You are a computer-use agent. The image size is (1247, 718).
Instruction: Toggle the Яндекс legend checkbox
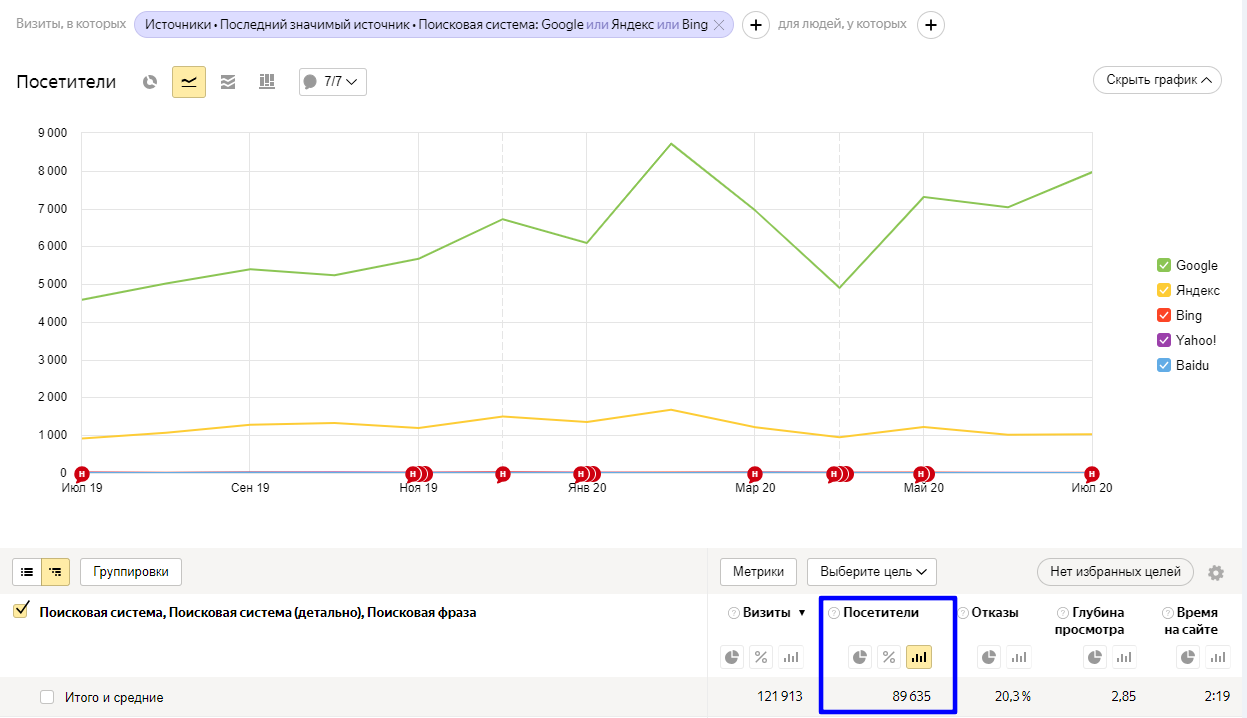[x=1164, y=290]
